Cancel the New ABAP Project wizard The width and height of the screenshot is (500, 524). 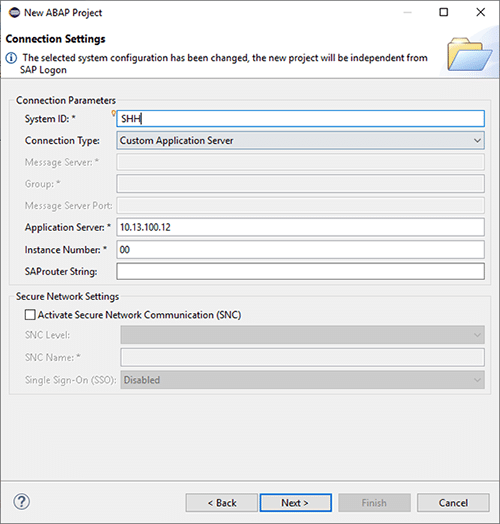pos(453,503)
